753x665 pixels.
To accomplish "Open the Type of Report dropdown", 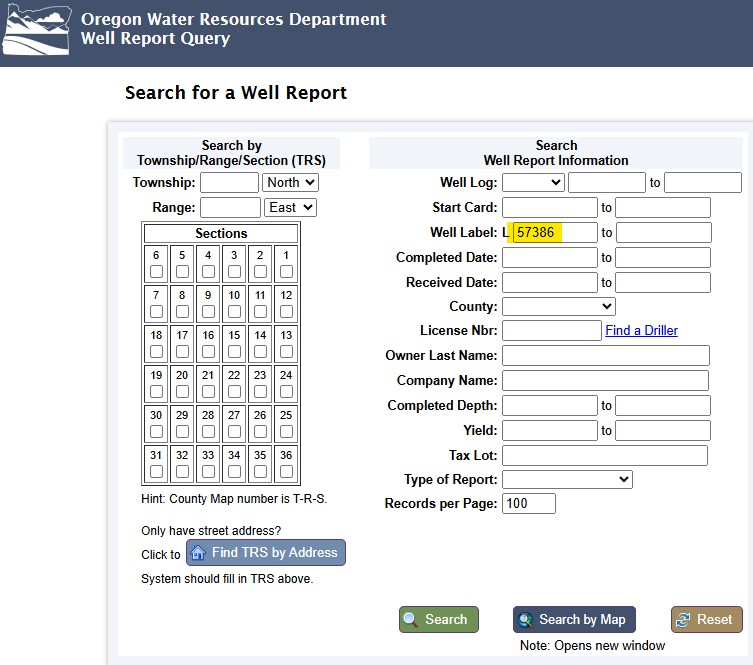I will pyautogui.click(x=567, y=479).
